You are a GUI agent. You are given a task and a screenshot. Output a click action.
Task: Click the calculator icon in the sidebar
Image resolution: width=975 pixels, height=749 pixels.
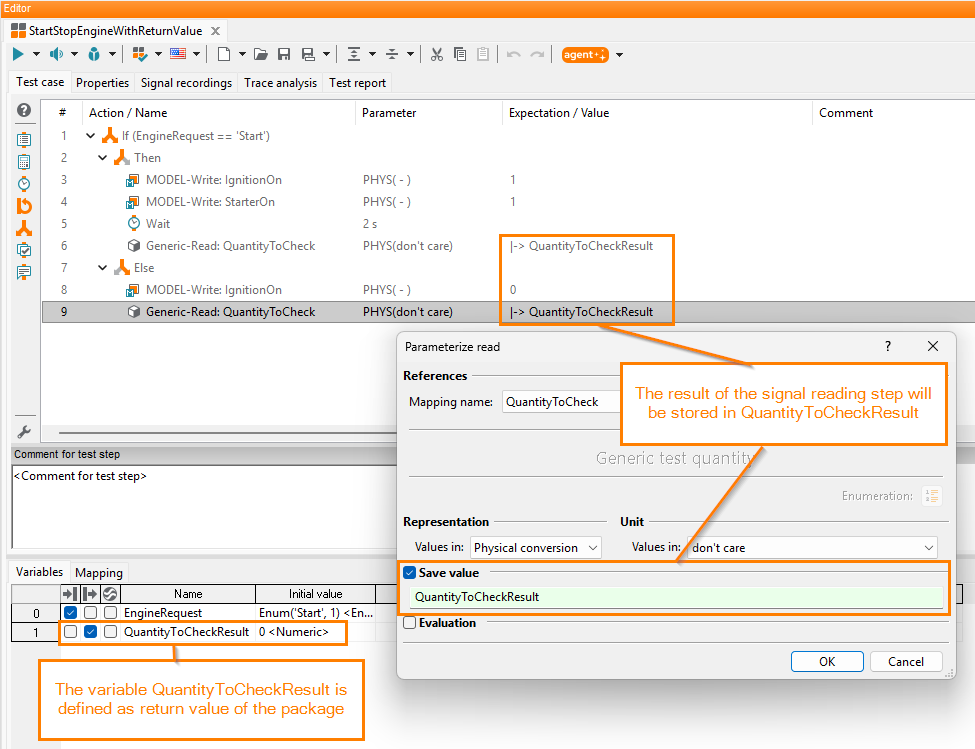[24, 162]
